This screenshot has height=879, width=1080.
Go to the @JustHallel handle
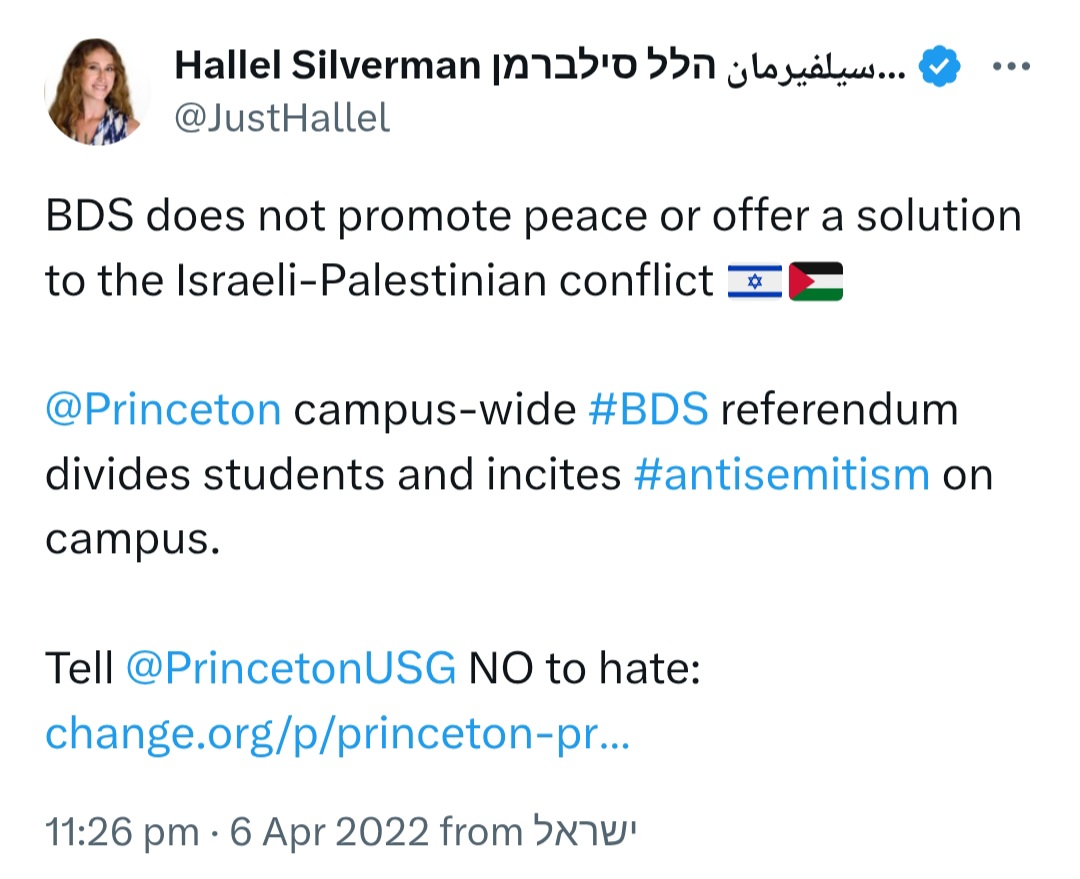pyautogui.click(x=282, y=119)
